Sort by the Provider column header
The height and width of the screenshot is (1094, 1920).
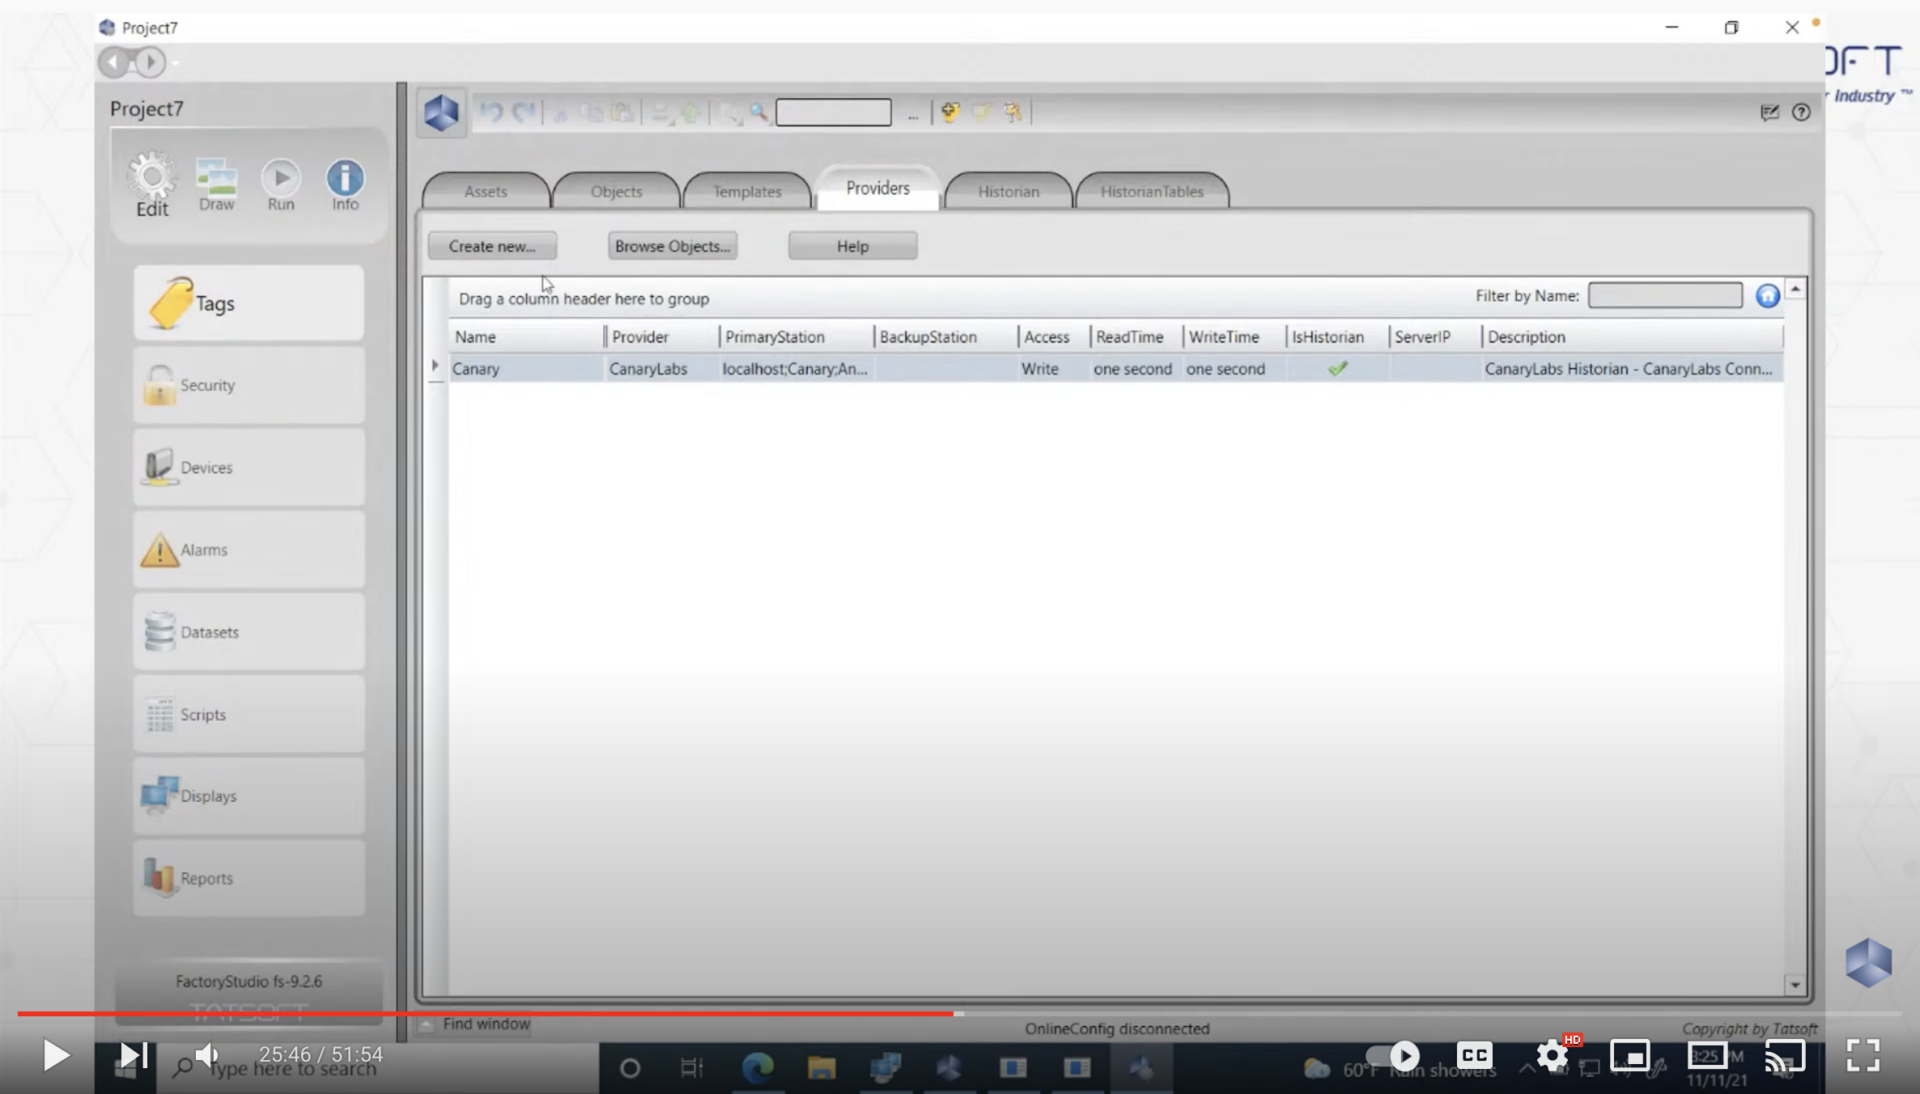tap(661, 337)
